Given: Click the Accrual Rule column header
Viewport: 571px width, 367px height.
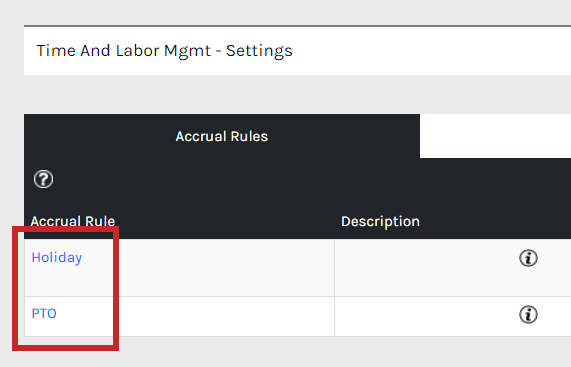Looking at the screenshot, I should point(73,221).
